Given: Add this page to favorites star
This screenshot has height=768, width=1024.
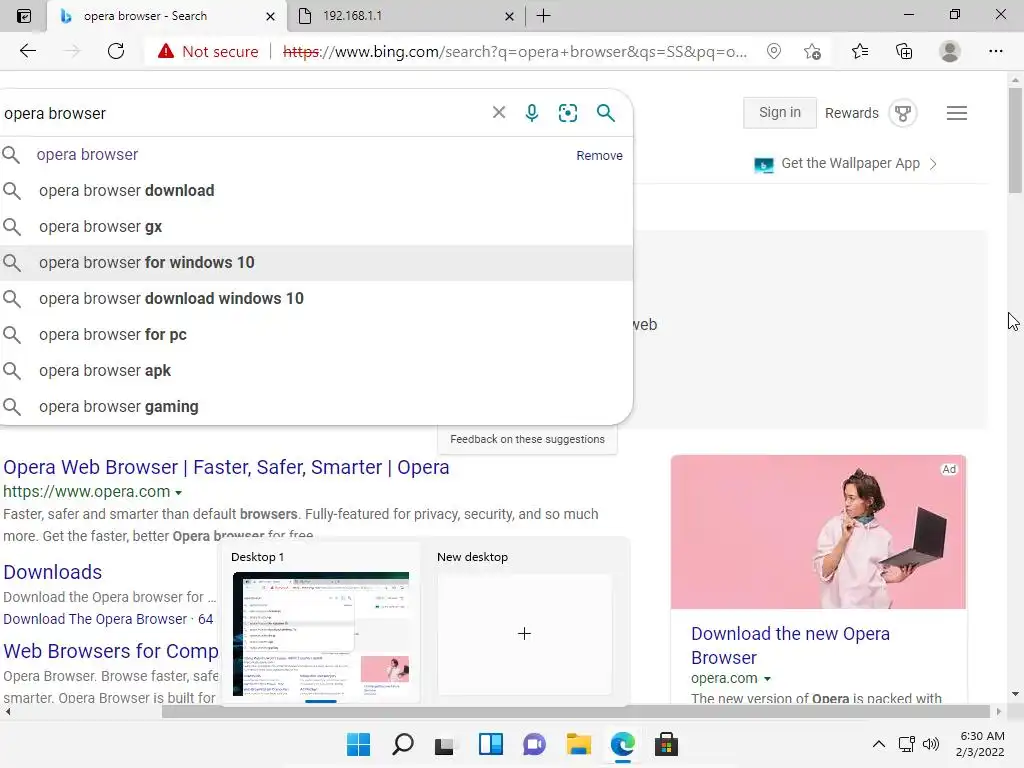Looking at the screenshot, I should pos(812,51).
